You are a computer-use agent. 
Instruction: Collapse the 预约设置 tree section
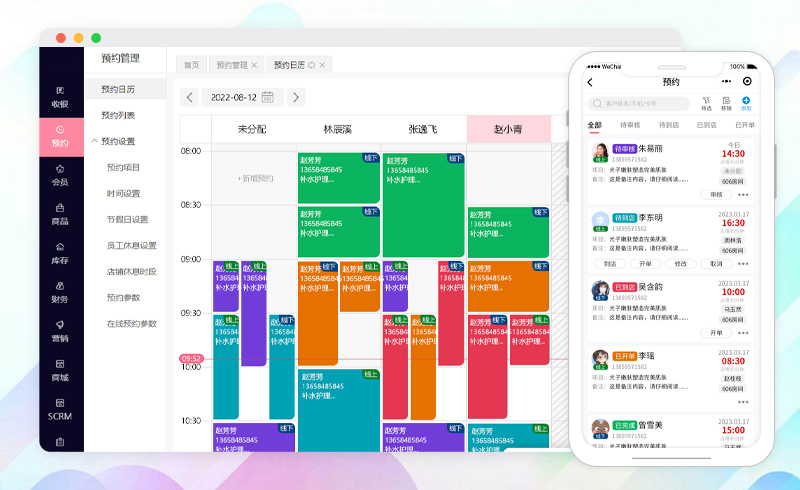click(93, 141)
